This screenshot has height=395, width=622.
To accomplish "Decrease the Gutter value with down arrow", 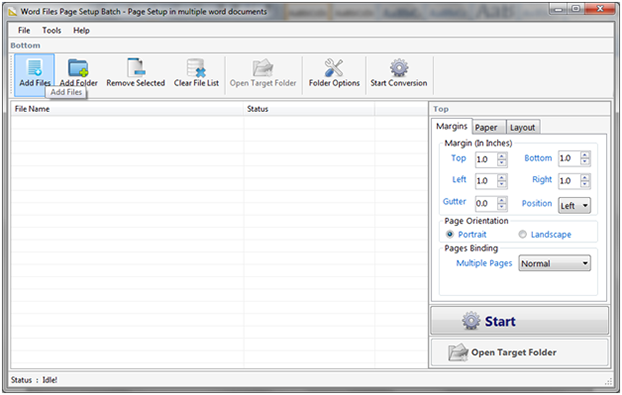I will [x=502, y=206].
